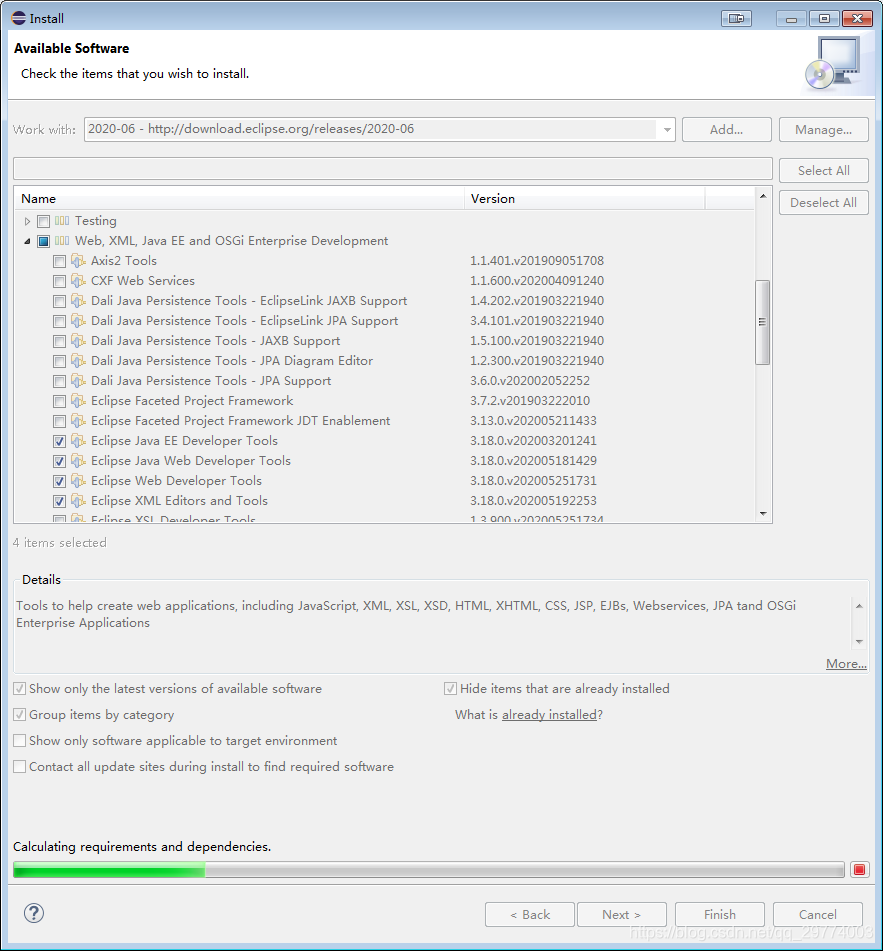Enable Show only software applicable to target environment
Viewport: 883px width, 951px height.
click(19, 741)
